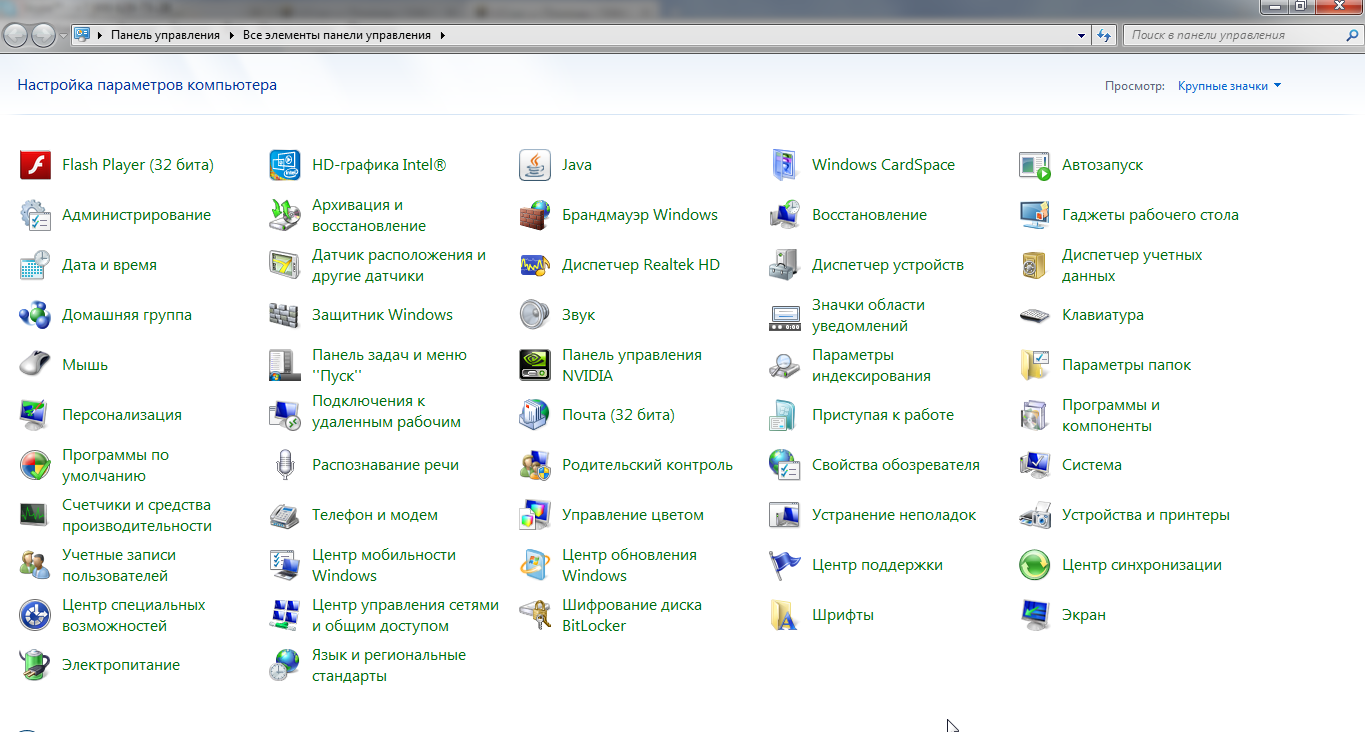Open the 'Крупные значки' view dropdown
Screen dimensions: 1365x732
tap(1230, 86)
